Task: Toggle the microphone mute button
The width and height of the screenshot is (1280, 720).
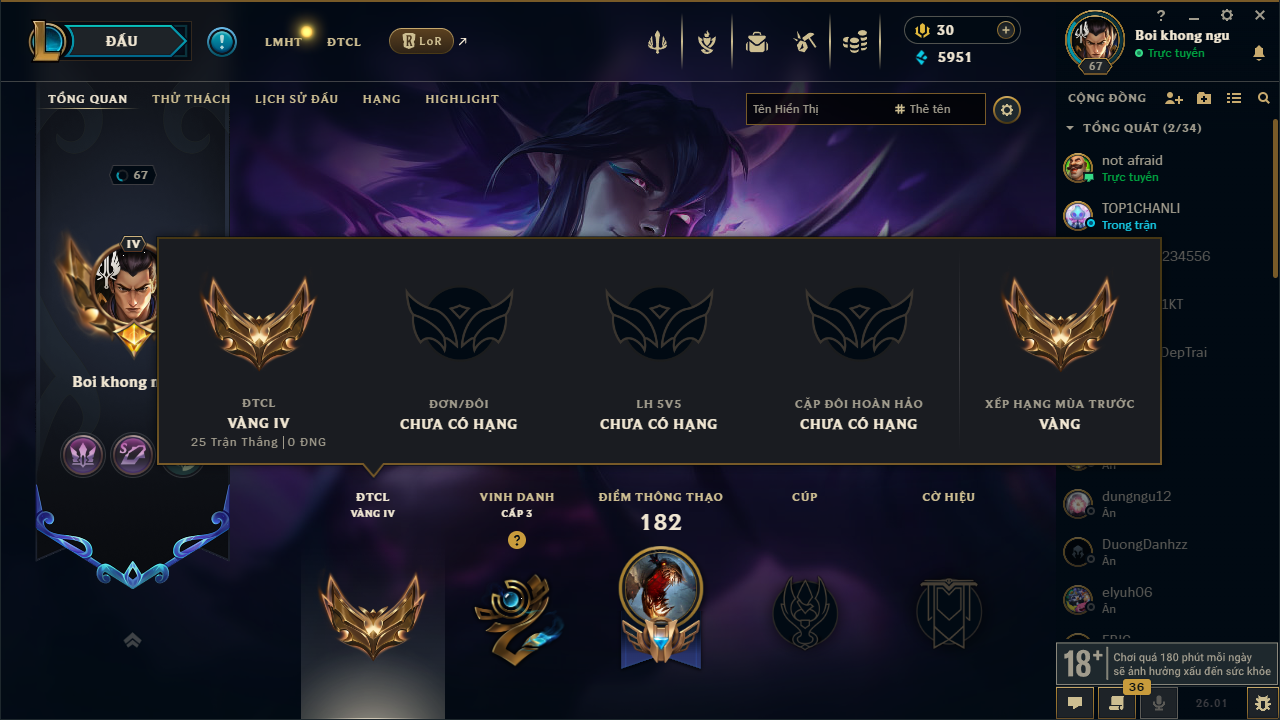Action: click(x=1159, y=703)
